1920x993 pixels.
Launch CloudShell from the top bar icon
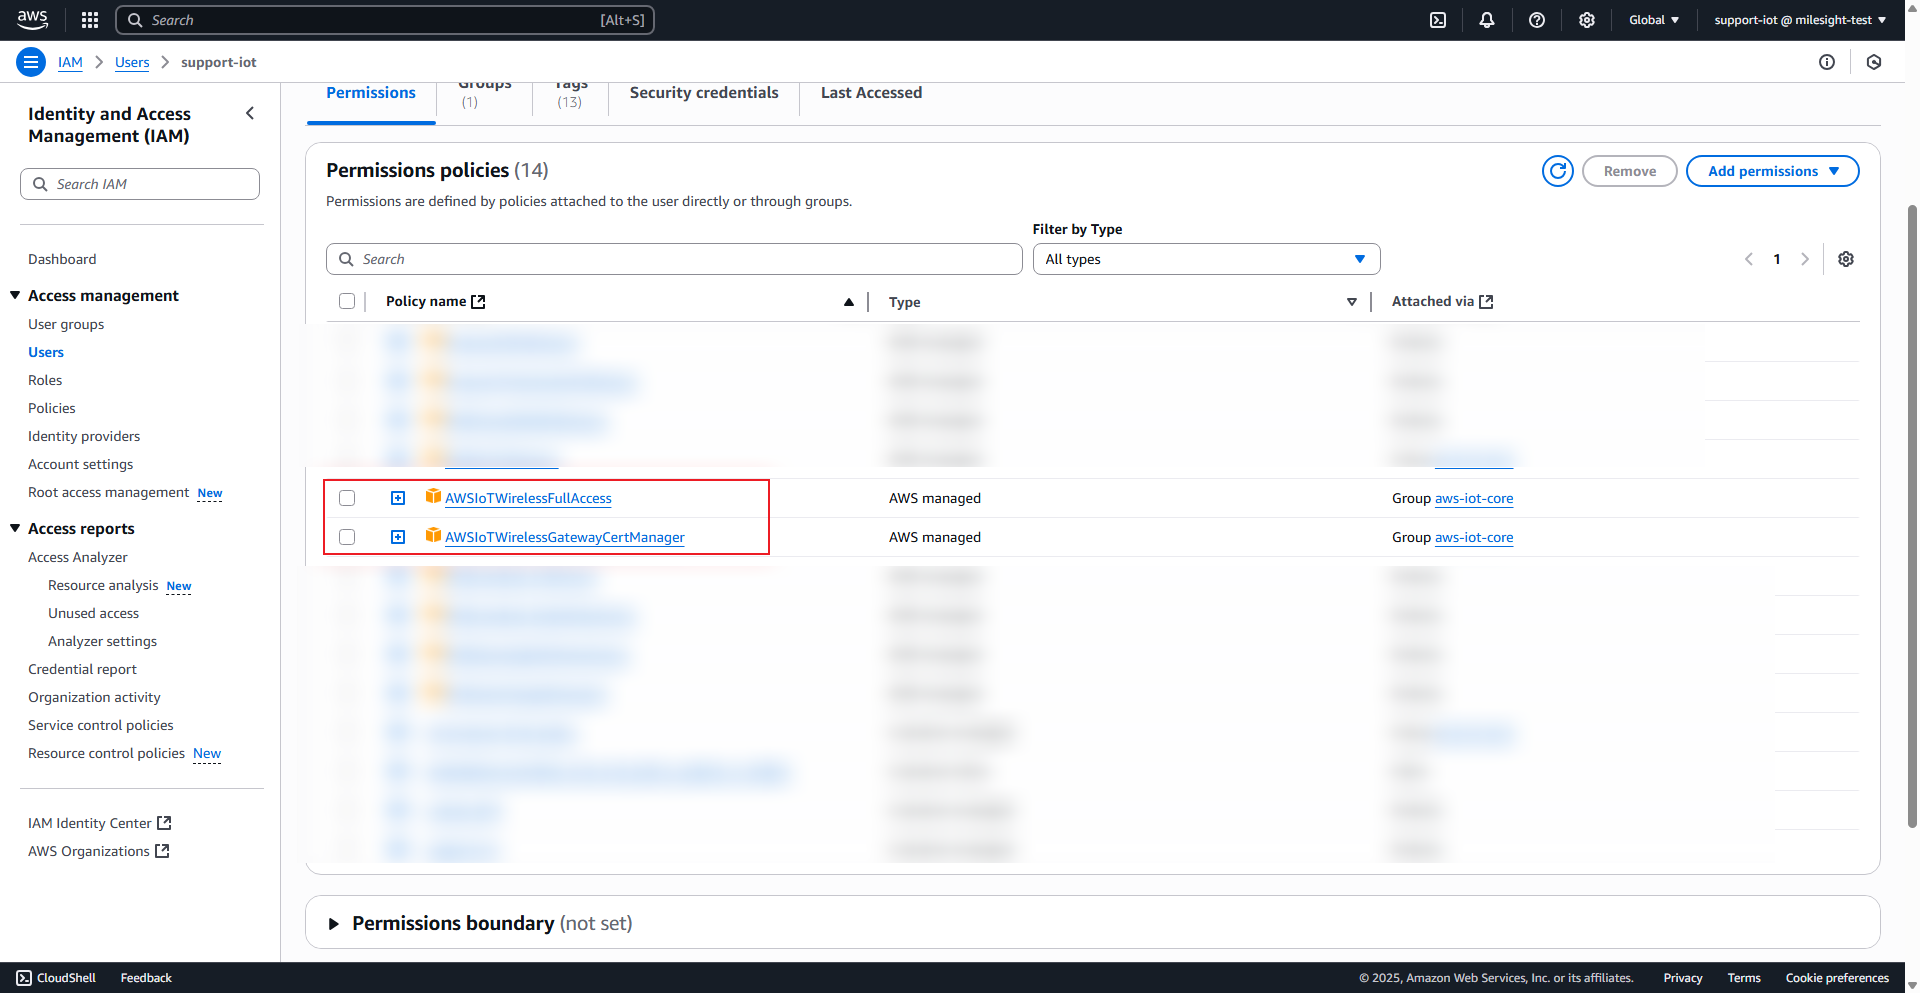click(1438, 20)
